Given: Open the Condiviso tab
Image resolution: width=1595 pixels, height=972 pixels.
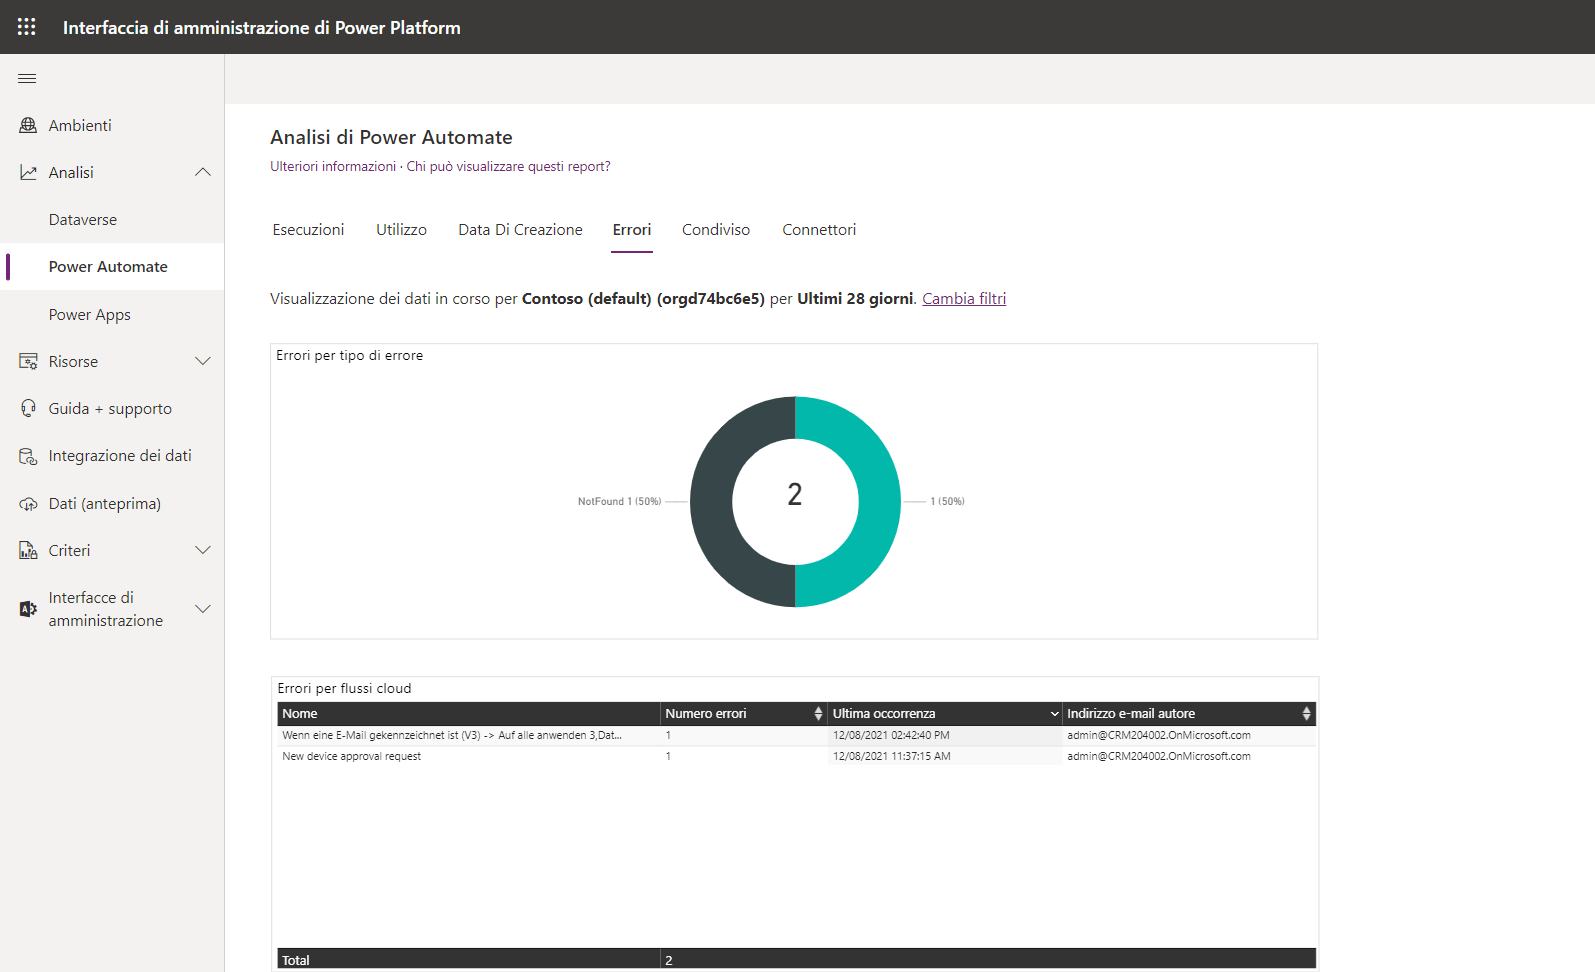Looking at the screenshot, I should coord(716,230).
